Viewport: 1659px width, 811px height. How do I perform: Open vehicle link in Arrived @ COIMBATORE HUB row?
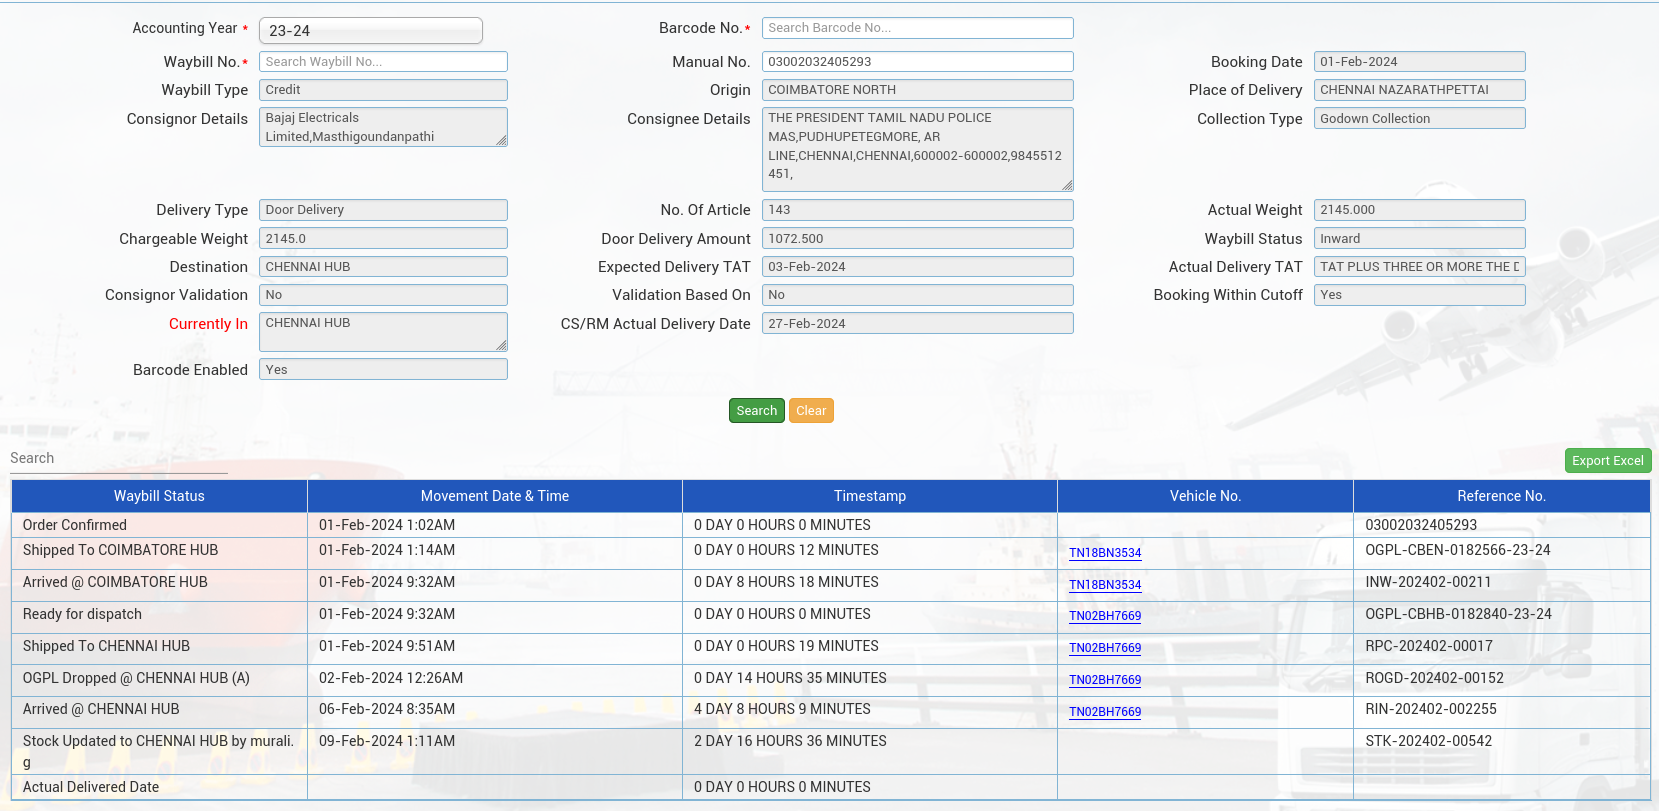[1105, 585]
